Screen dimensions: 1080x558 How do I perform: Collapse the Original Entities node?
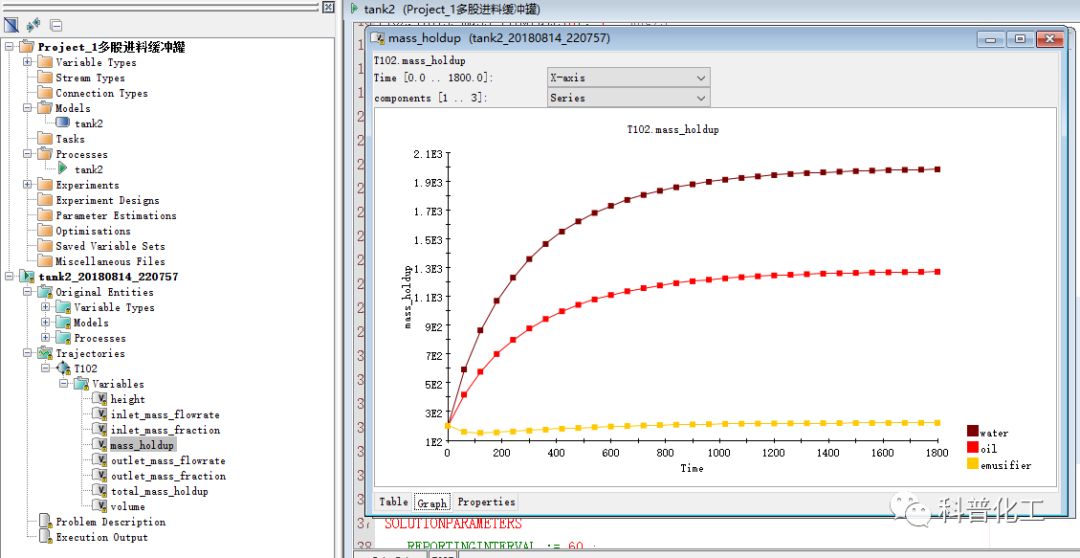pos(28,292)
